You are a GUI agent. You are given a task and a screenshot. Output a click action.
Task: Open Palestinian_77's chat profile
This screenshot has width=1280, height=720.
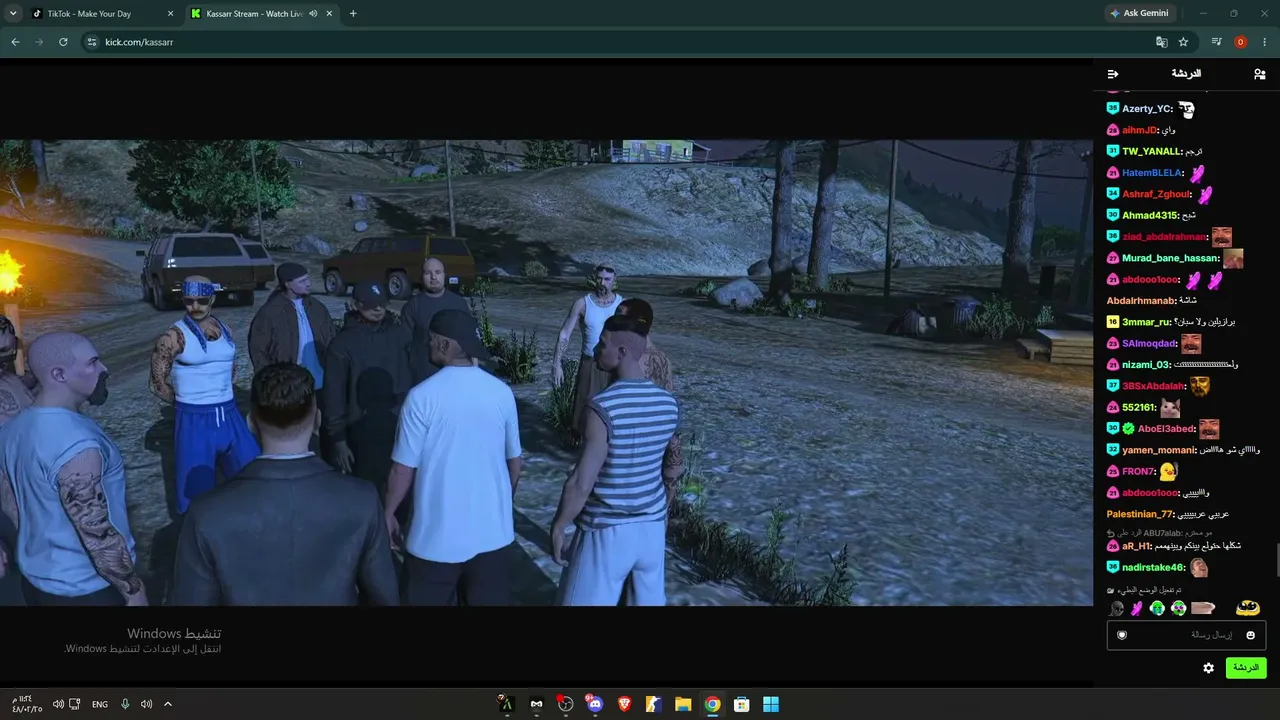pos(1140,514)
